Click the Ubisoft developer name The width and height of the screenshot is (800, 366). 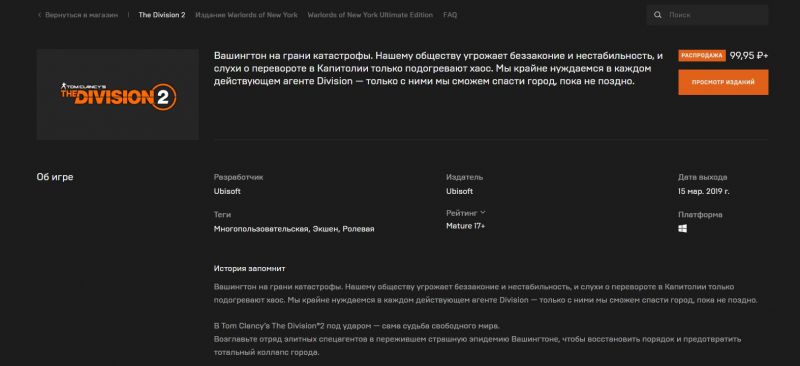coord(227,191)
